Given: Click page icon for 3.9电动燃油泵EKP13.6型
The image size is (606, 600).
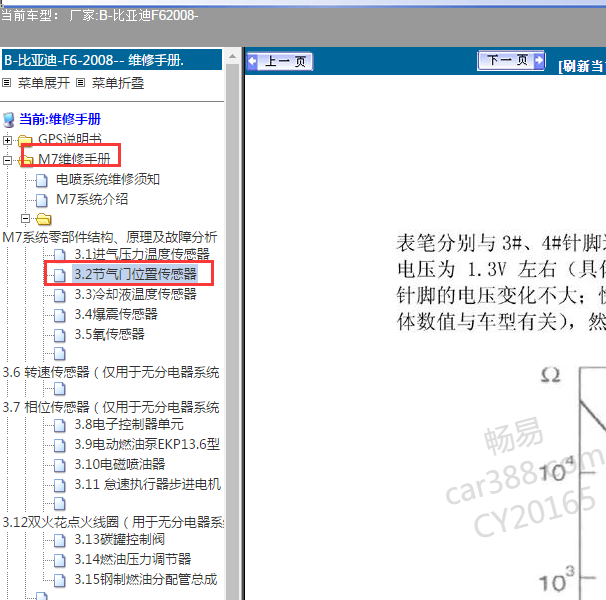Looking at the screenshot, I should pyautogui.click(x=60, y=446).
